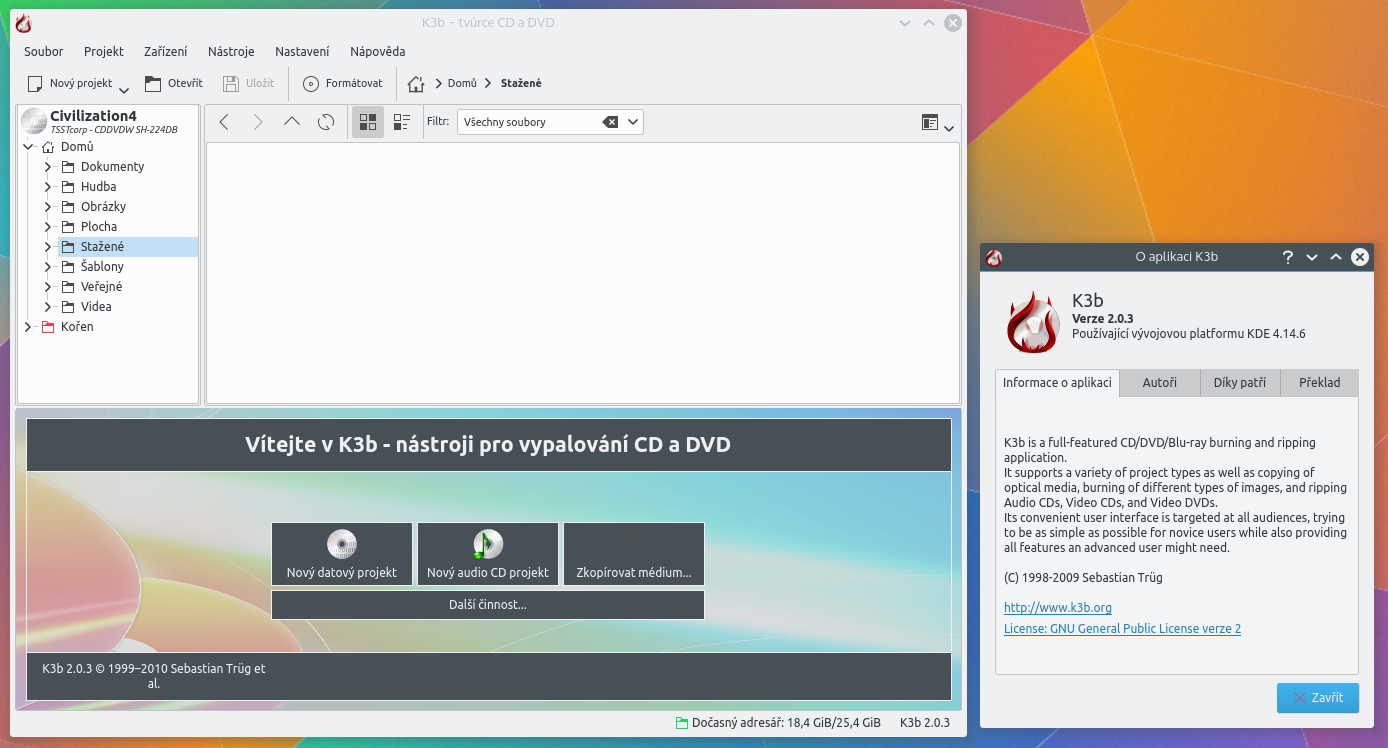
Task: Switch to detailed list view mode
Action: 402,122
